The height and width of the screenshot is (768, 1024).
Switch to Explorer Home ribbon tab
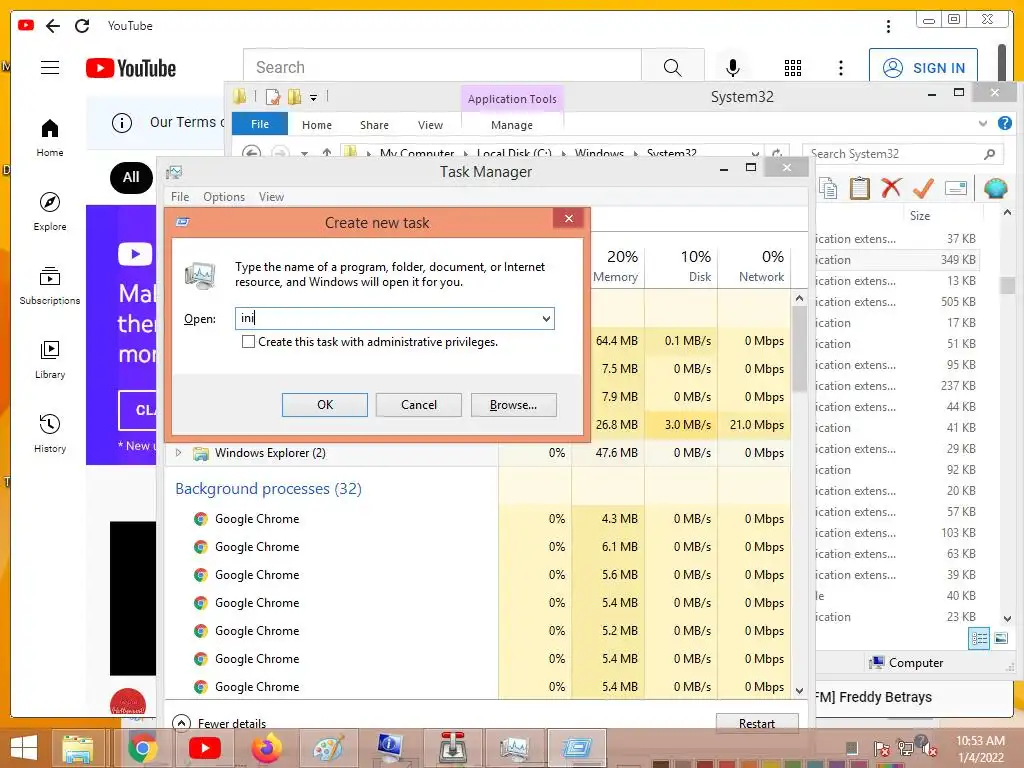click(x=317, y=125)
